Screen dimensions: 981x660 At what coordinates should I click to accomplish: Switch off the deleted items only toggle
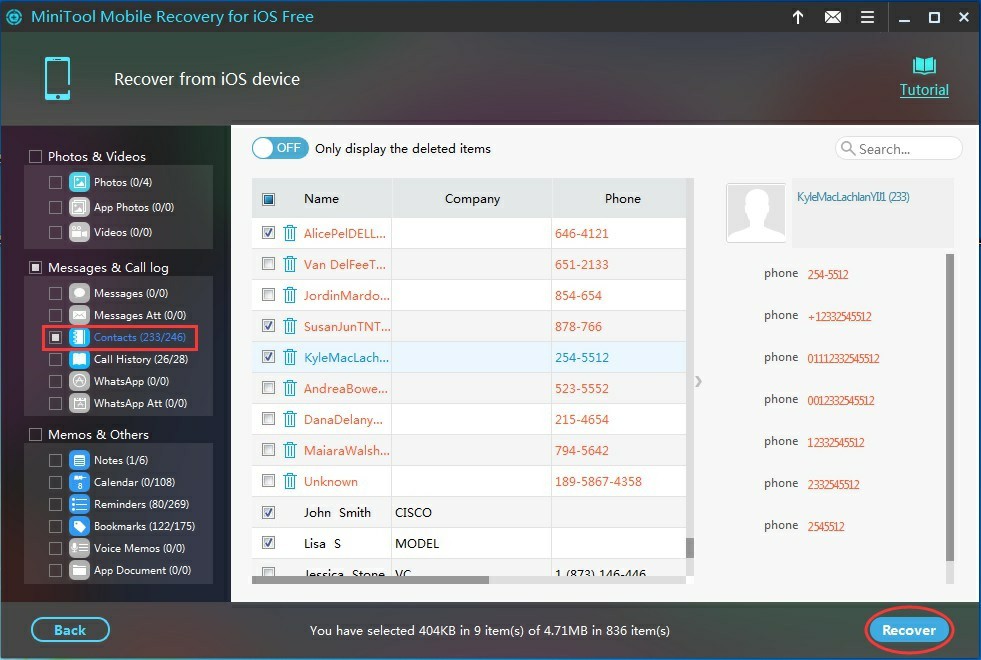tap(279, 147)
